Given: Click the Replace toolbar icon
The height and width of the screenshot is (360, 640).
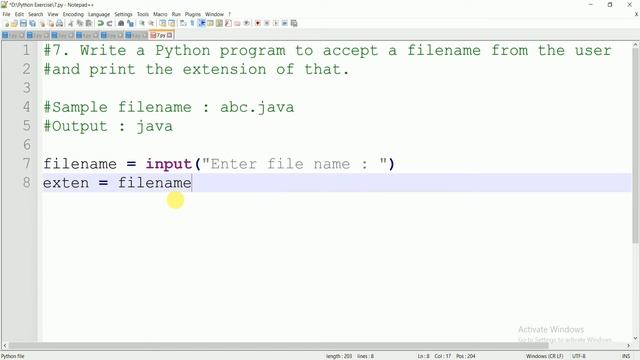Looking at the screenshot, I should [130, 23].
